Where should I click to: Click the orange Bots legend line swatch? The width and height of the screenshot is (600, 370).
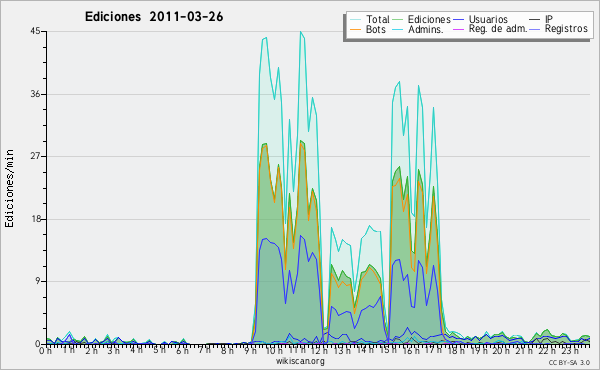coord(355,29)
